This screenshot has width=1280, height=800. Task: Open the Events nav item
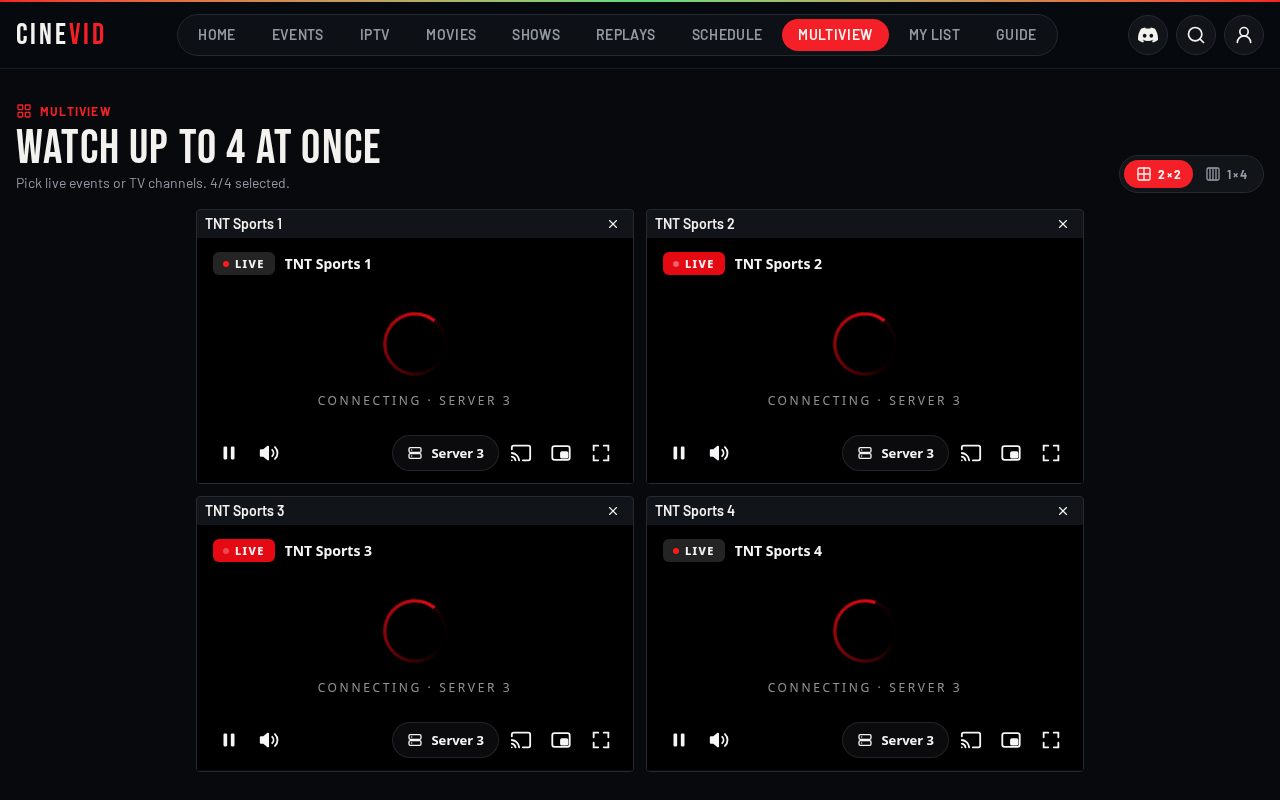click(298, 35)
